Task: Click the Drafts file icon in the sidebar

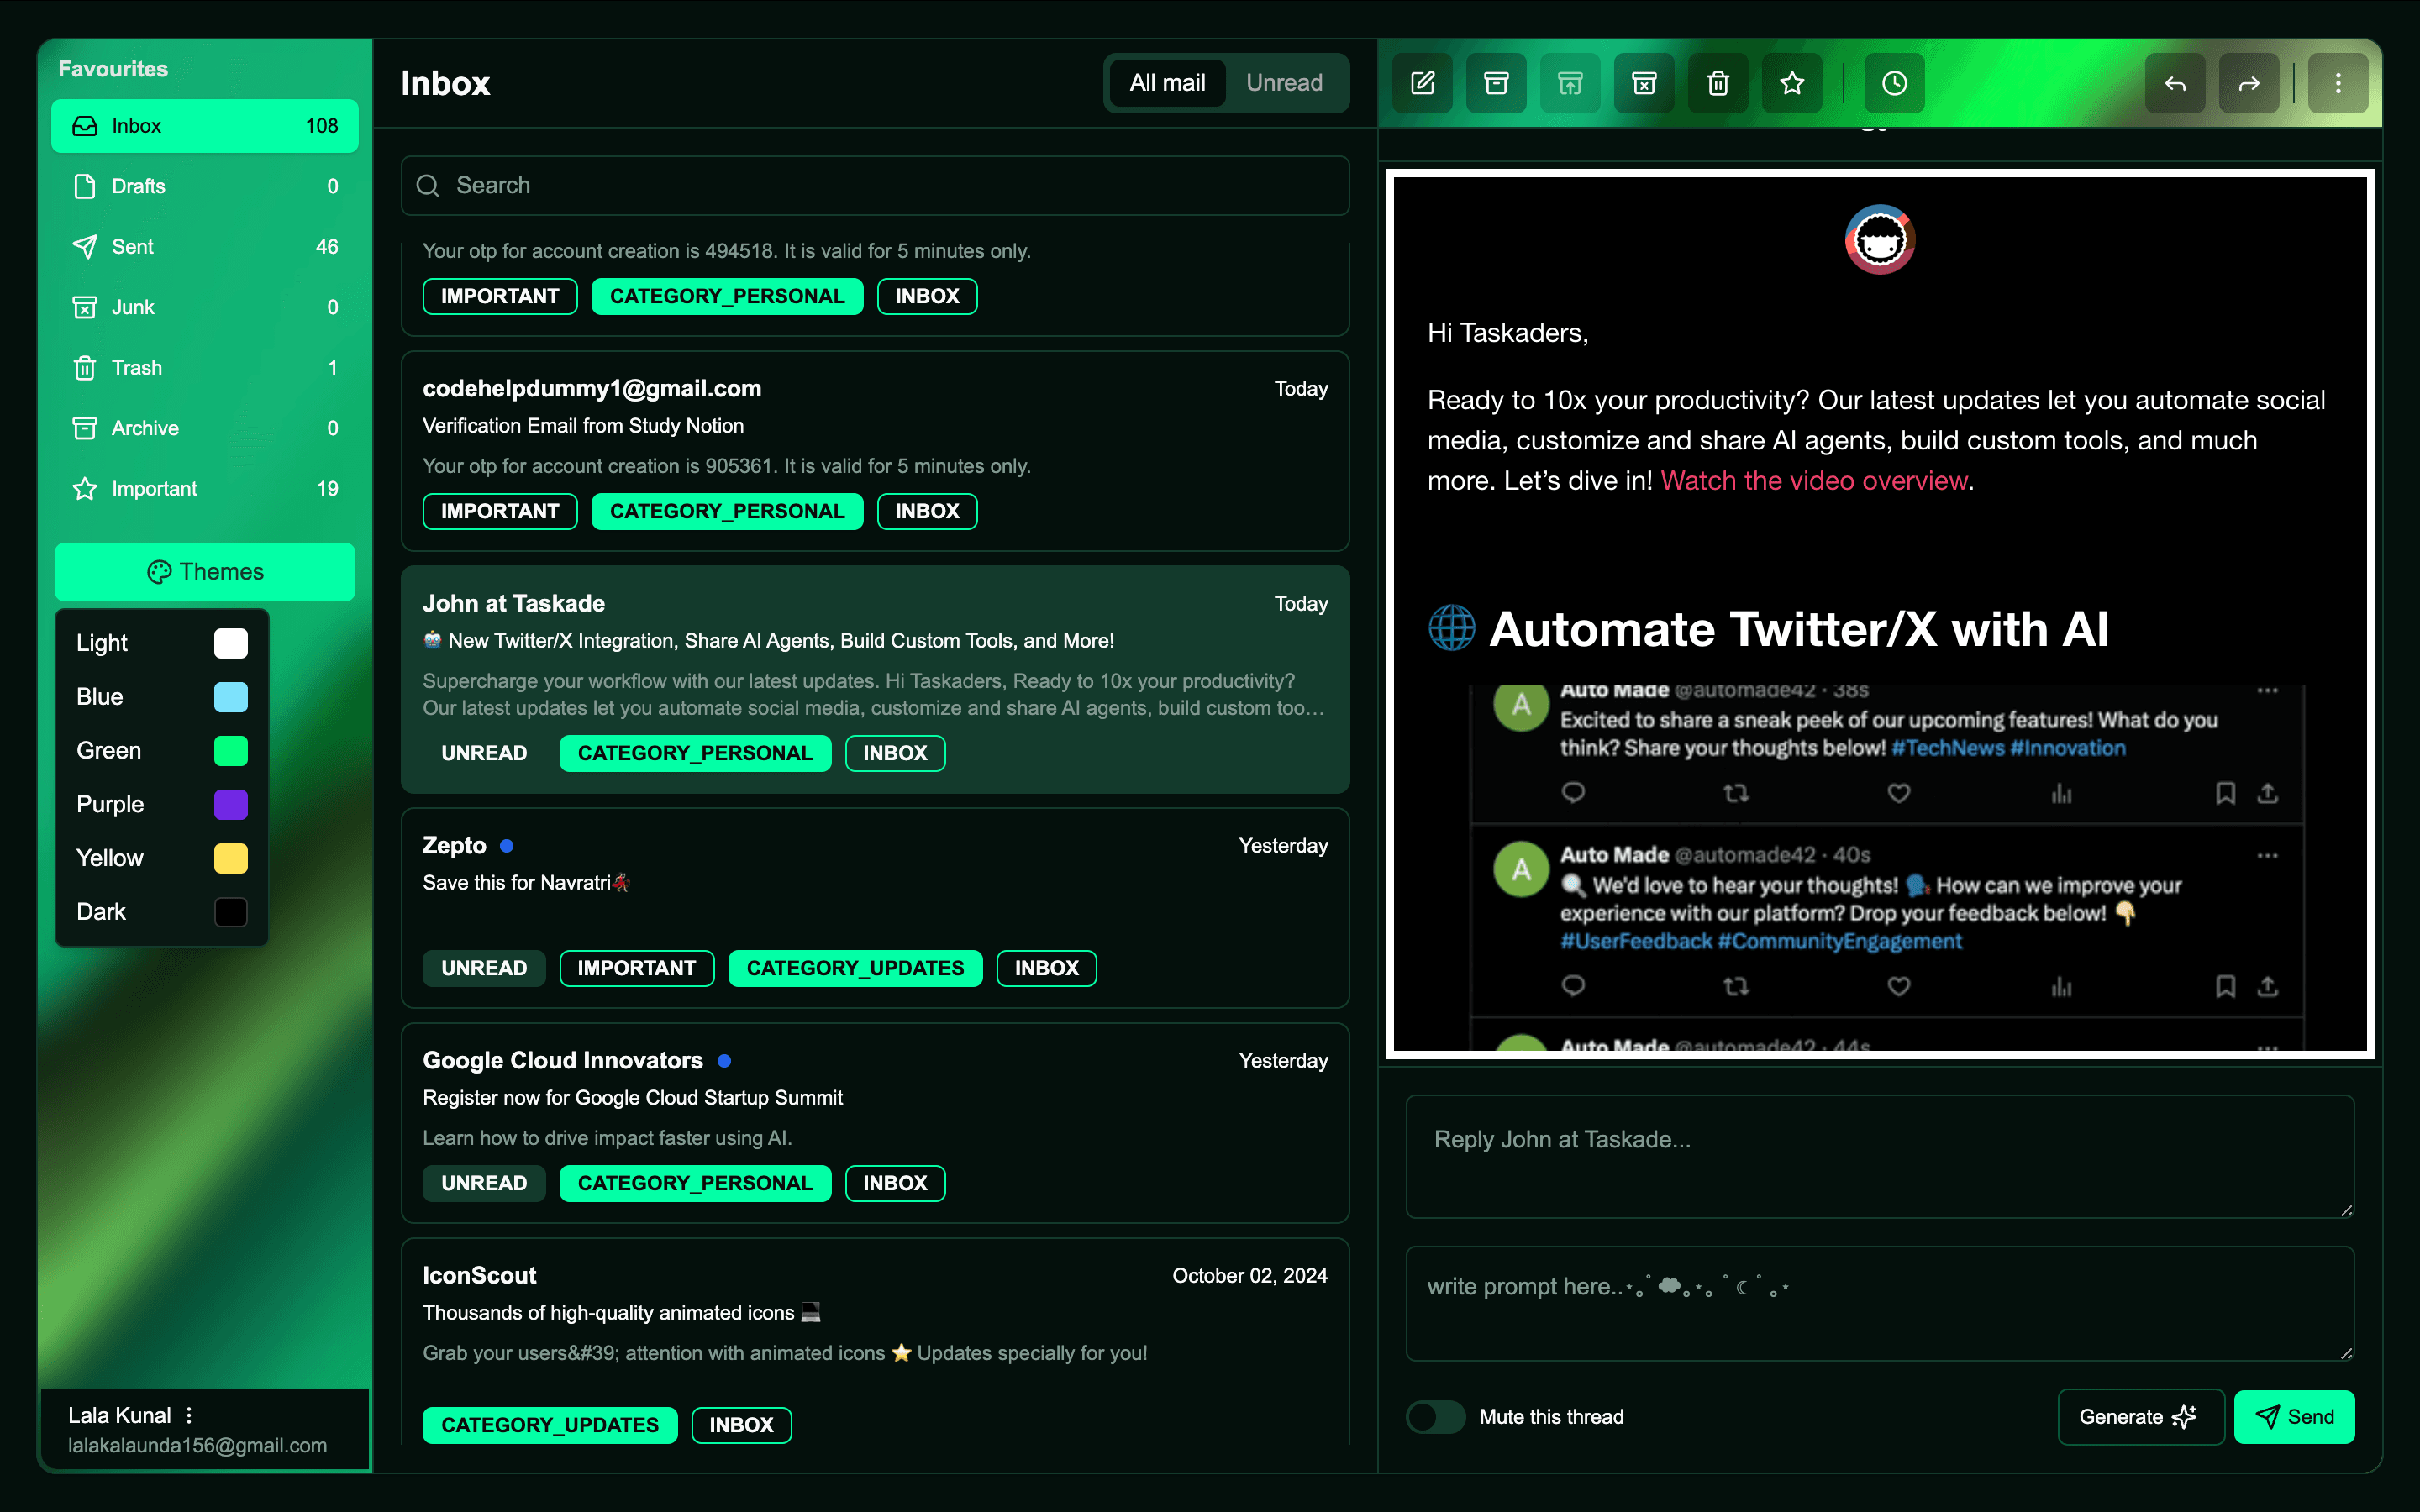Action: (x=85, y=186)
